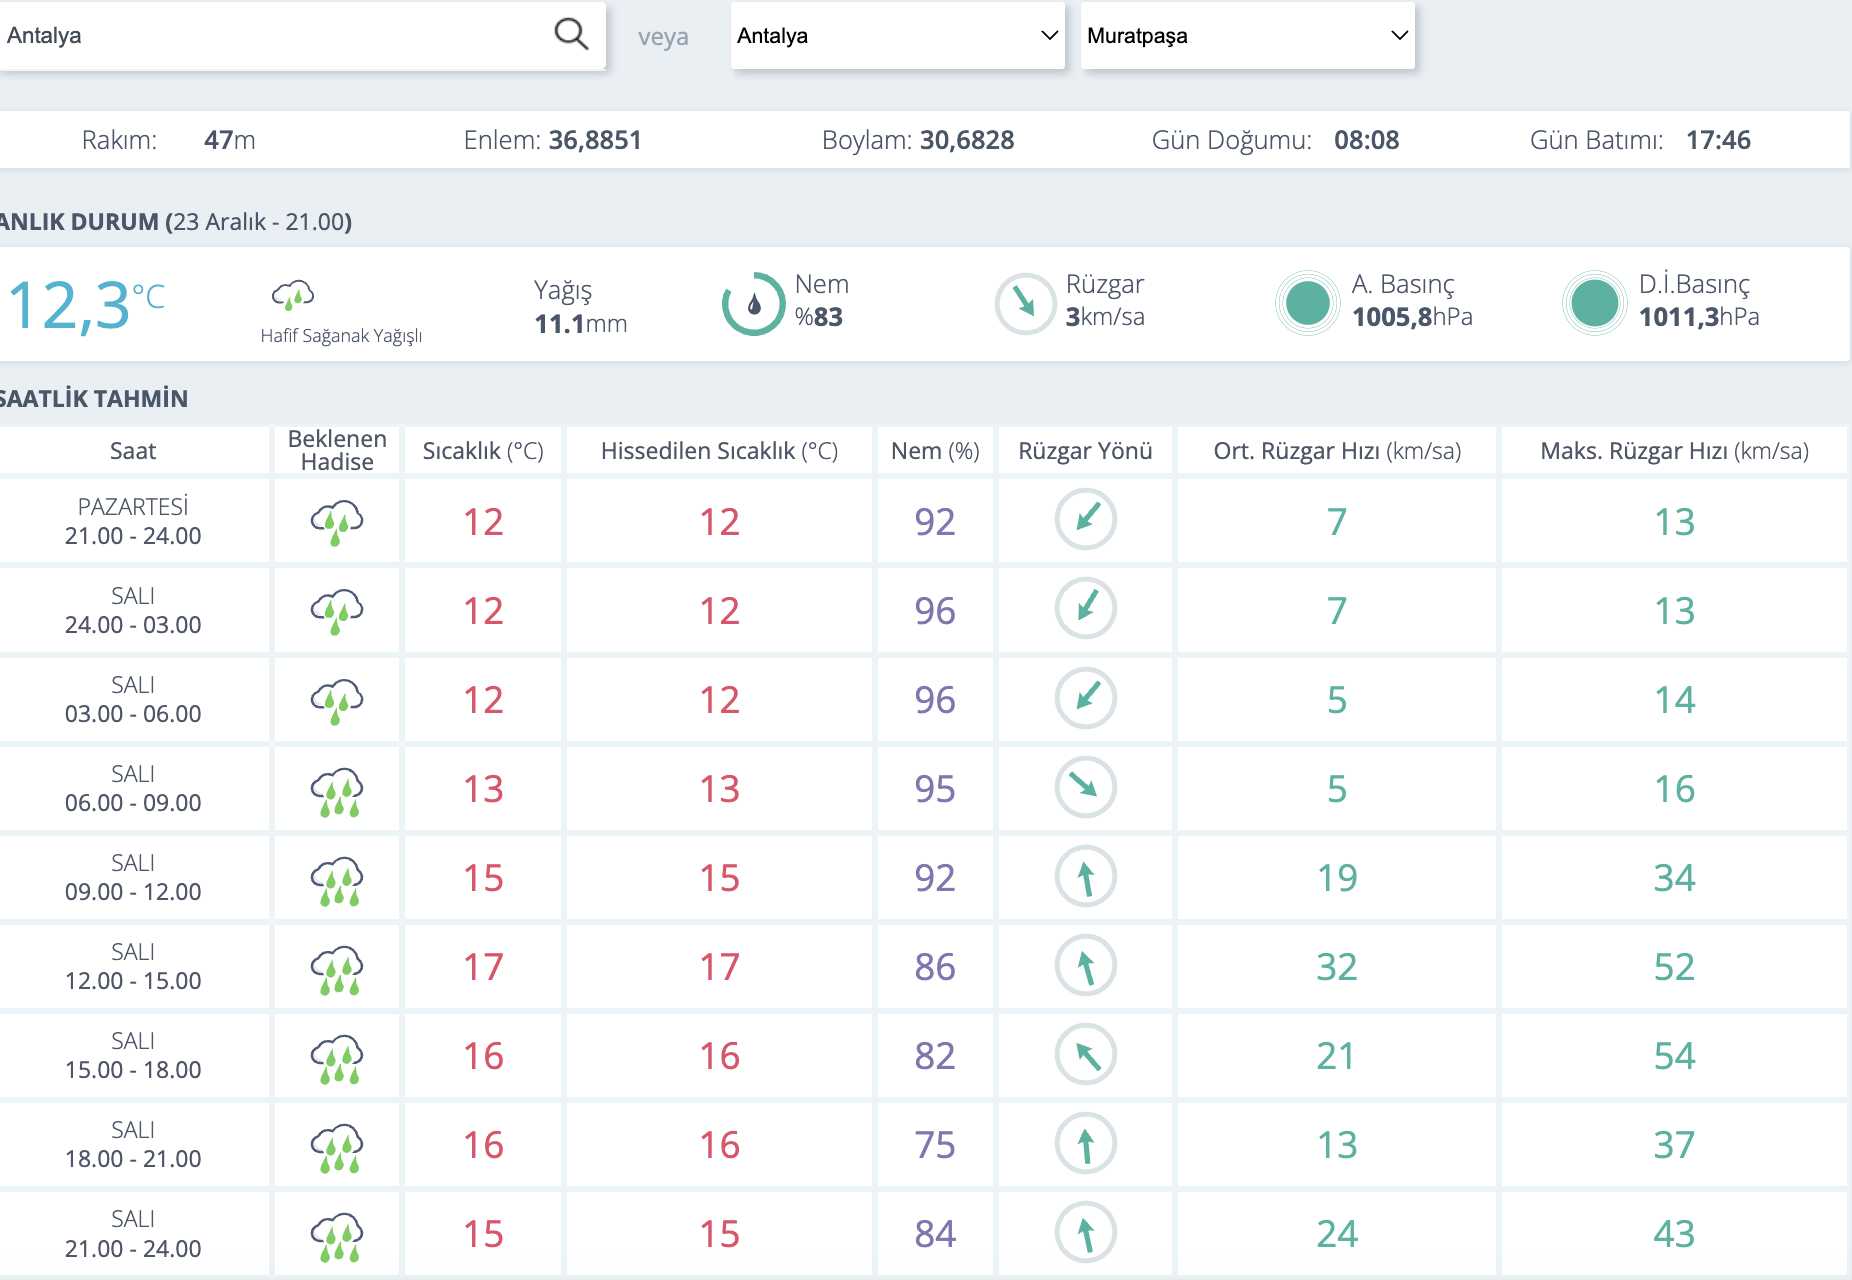
Task: Click the SALI 12.00 - 15.00 time cell
Action: click(133, 966)
